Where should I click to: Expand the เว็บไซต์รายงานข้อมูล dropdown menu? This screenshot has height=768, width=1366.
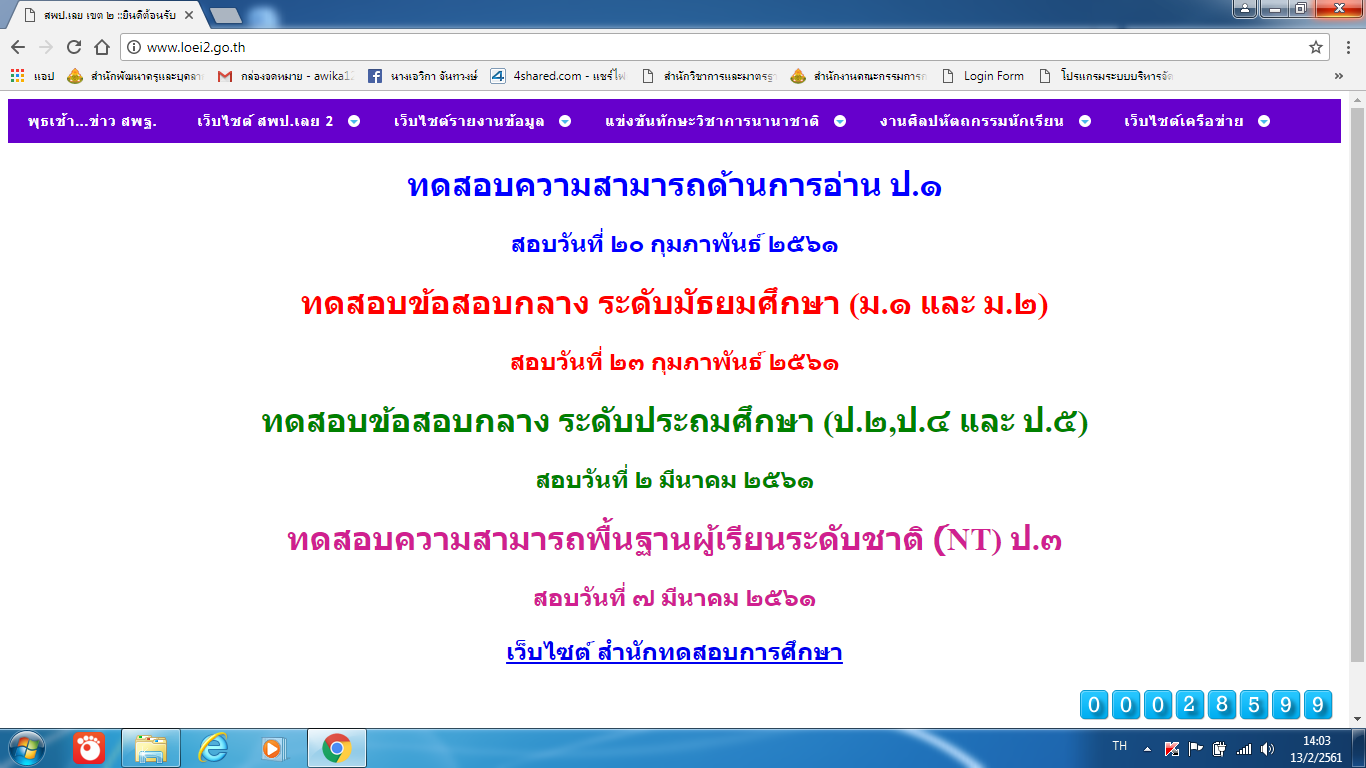click(481, 121)
